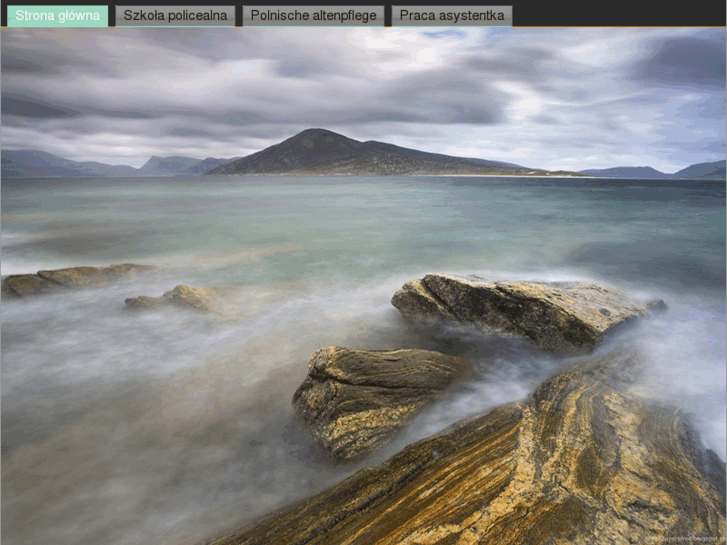The height and width of the screenshot is (545, 727).
Task: Go to the Szkoła policealna page
Action: [175, 16]
